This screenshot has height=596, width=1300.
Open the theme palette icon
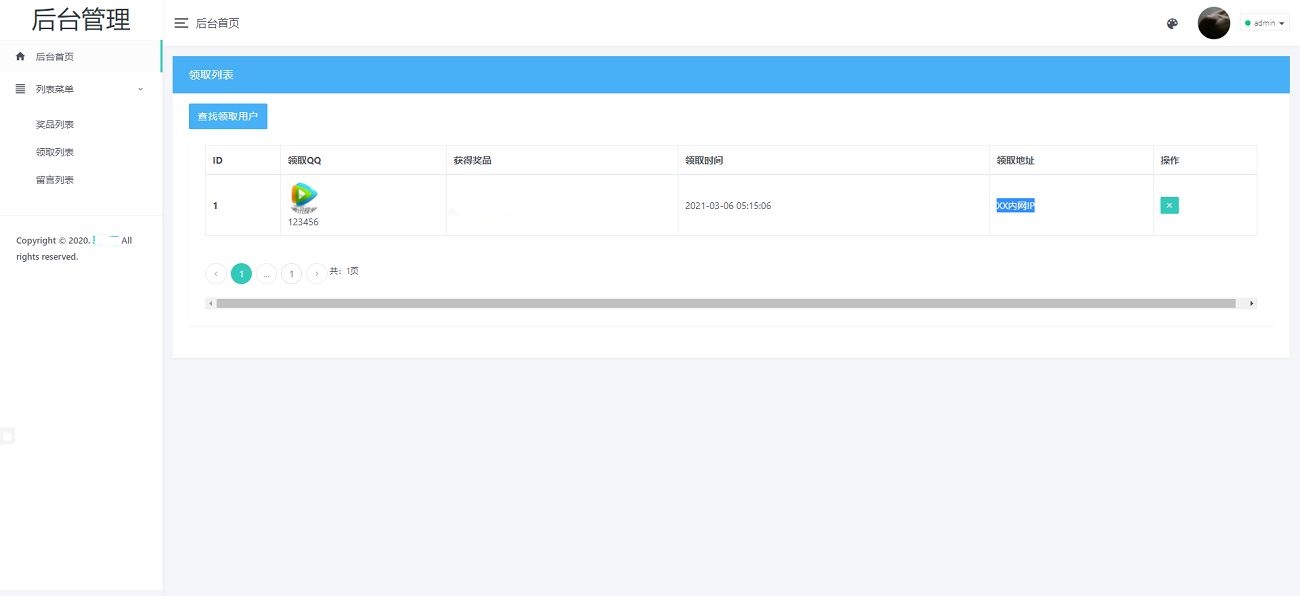point(1173,23)
